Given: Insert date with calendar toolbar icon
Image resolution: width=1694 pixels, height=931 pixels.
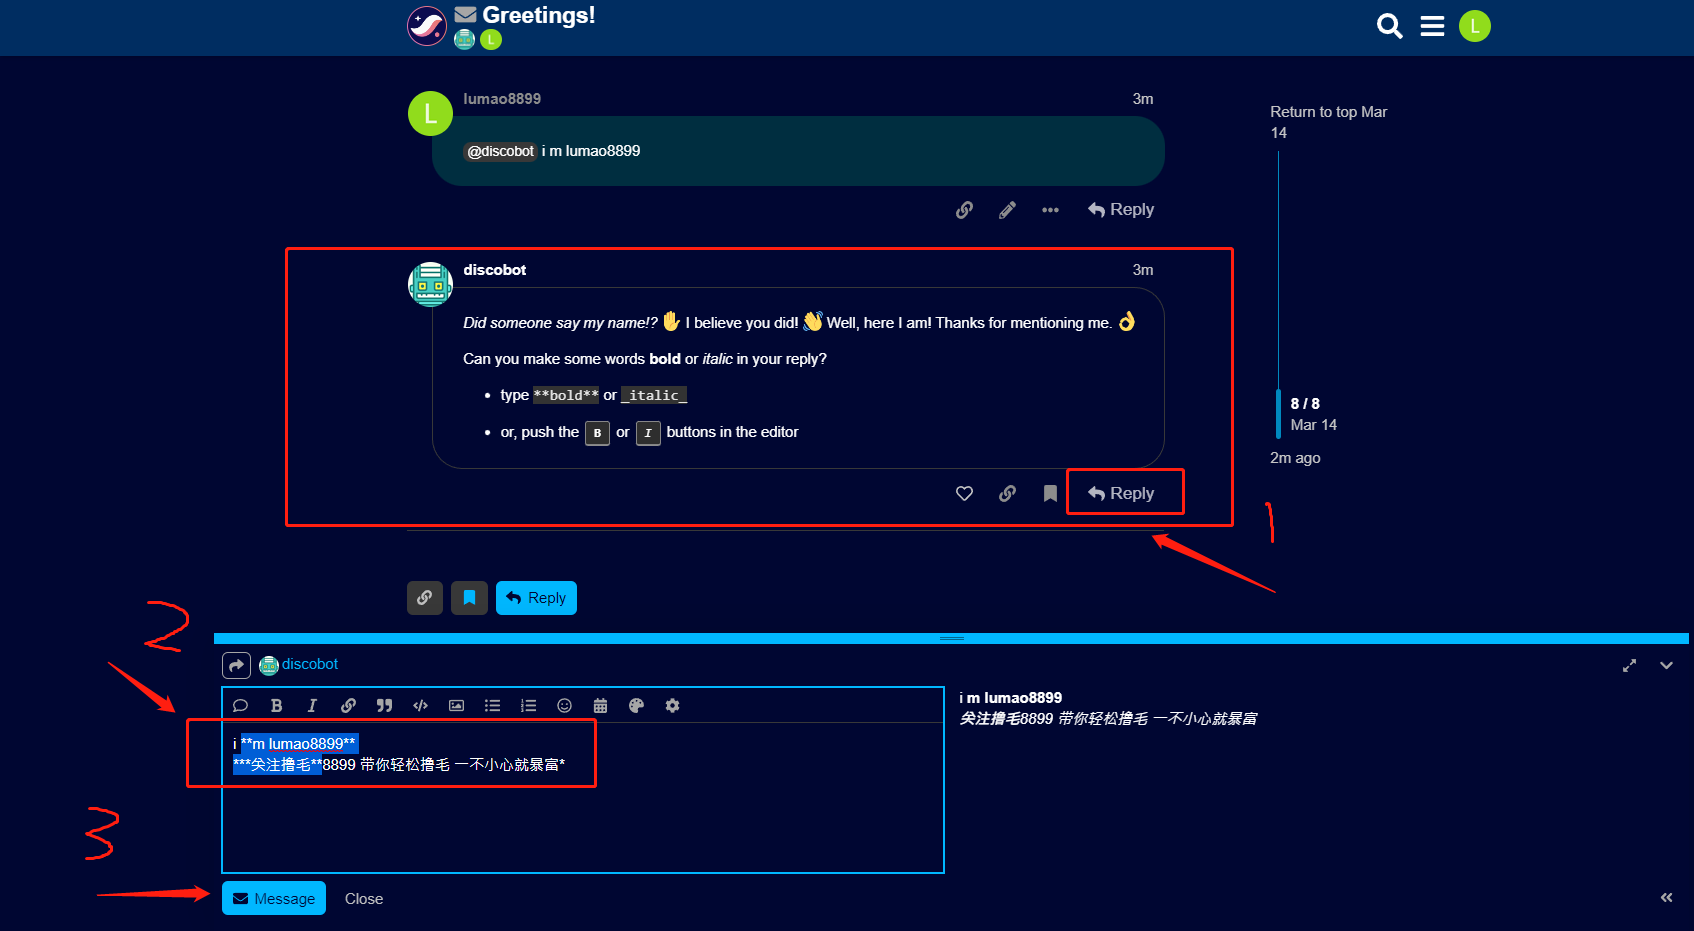Looking at the screenshot, I should pos(600,705).
